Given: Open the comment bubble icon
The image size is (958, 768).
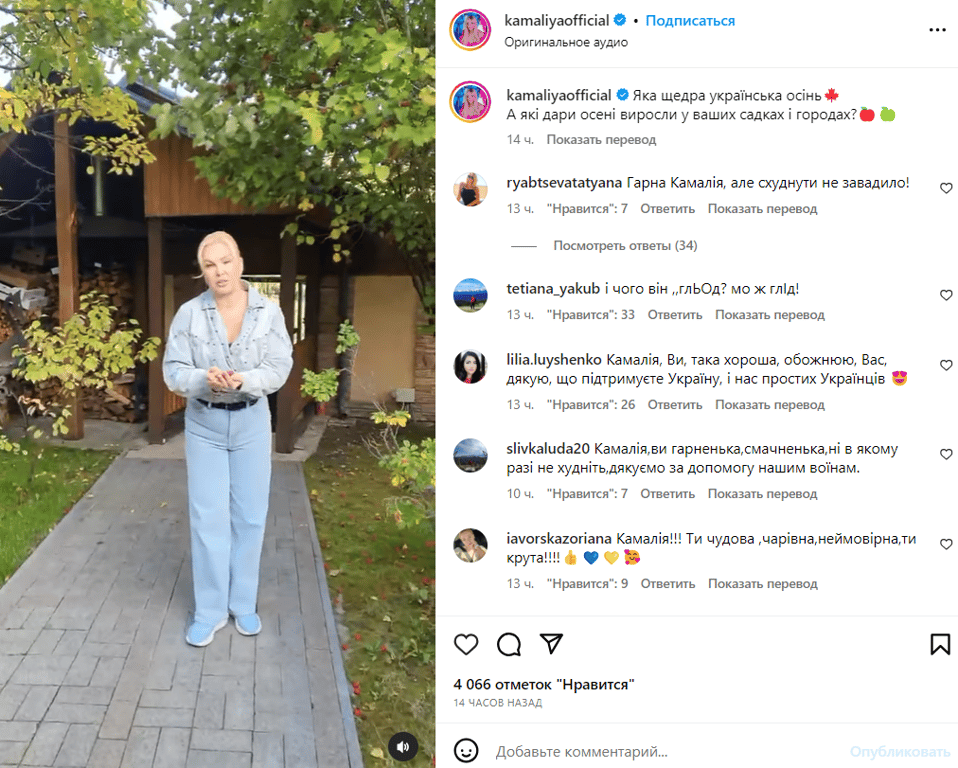Looking at the screenshot, I should [509, 644].
